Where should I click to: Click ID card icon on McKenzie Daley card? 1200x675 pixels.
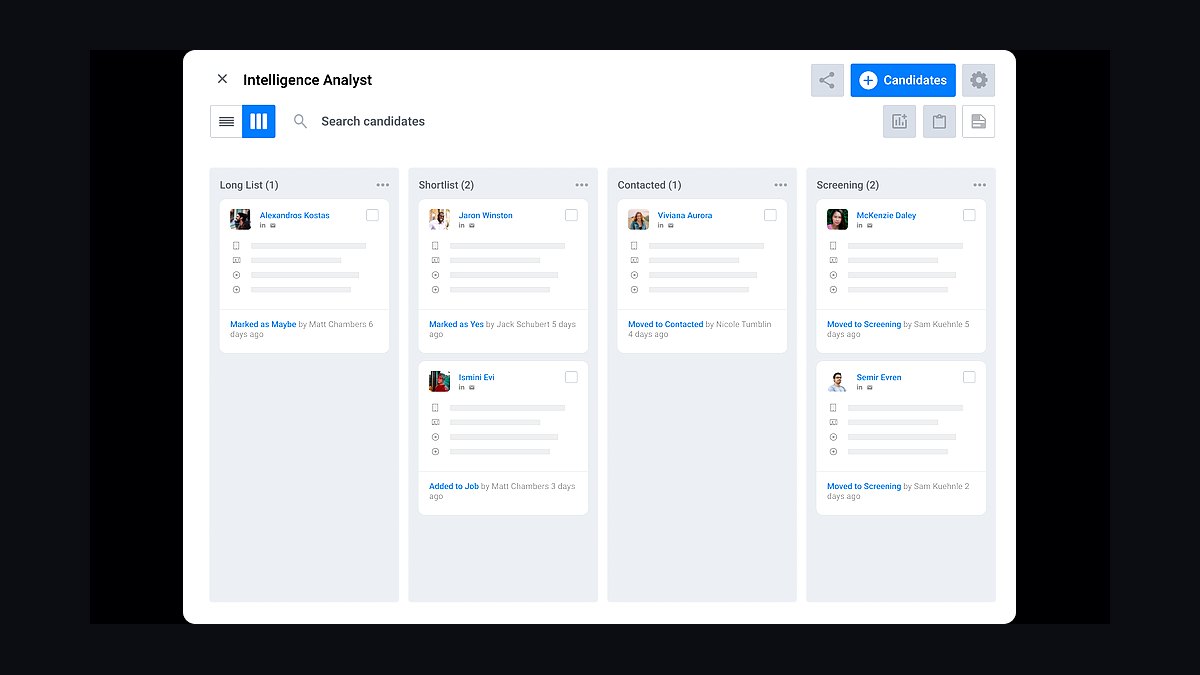(833, 260)
